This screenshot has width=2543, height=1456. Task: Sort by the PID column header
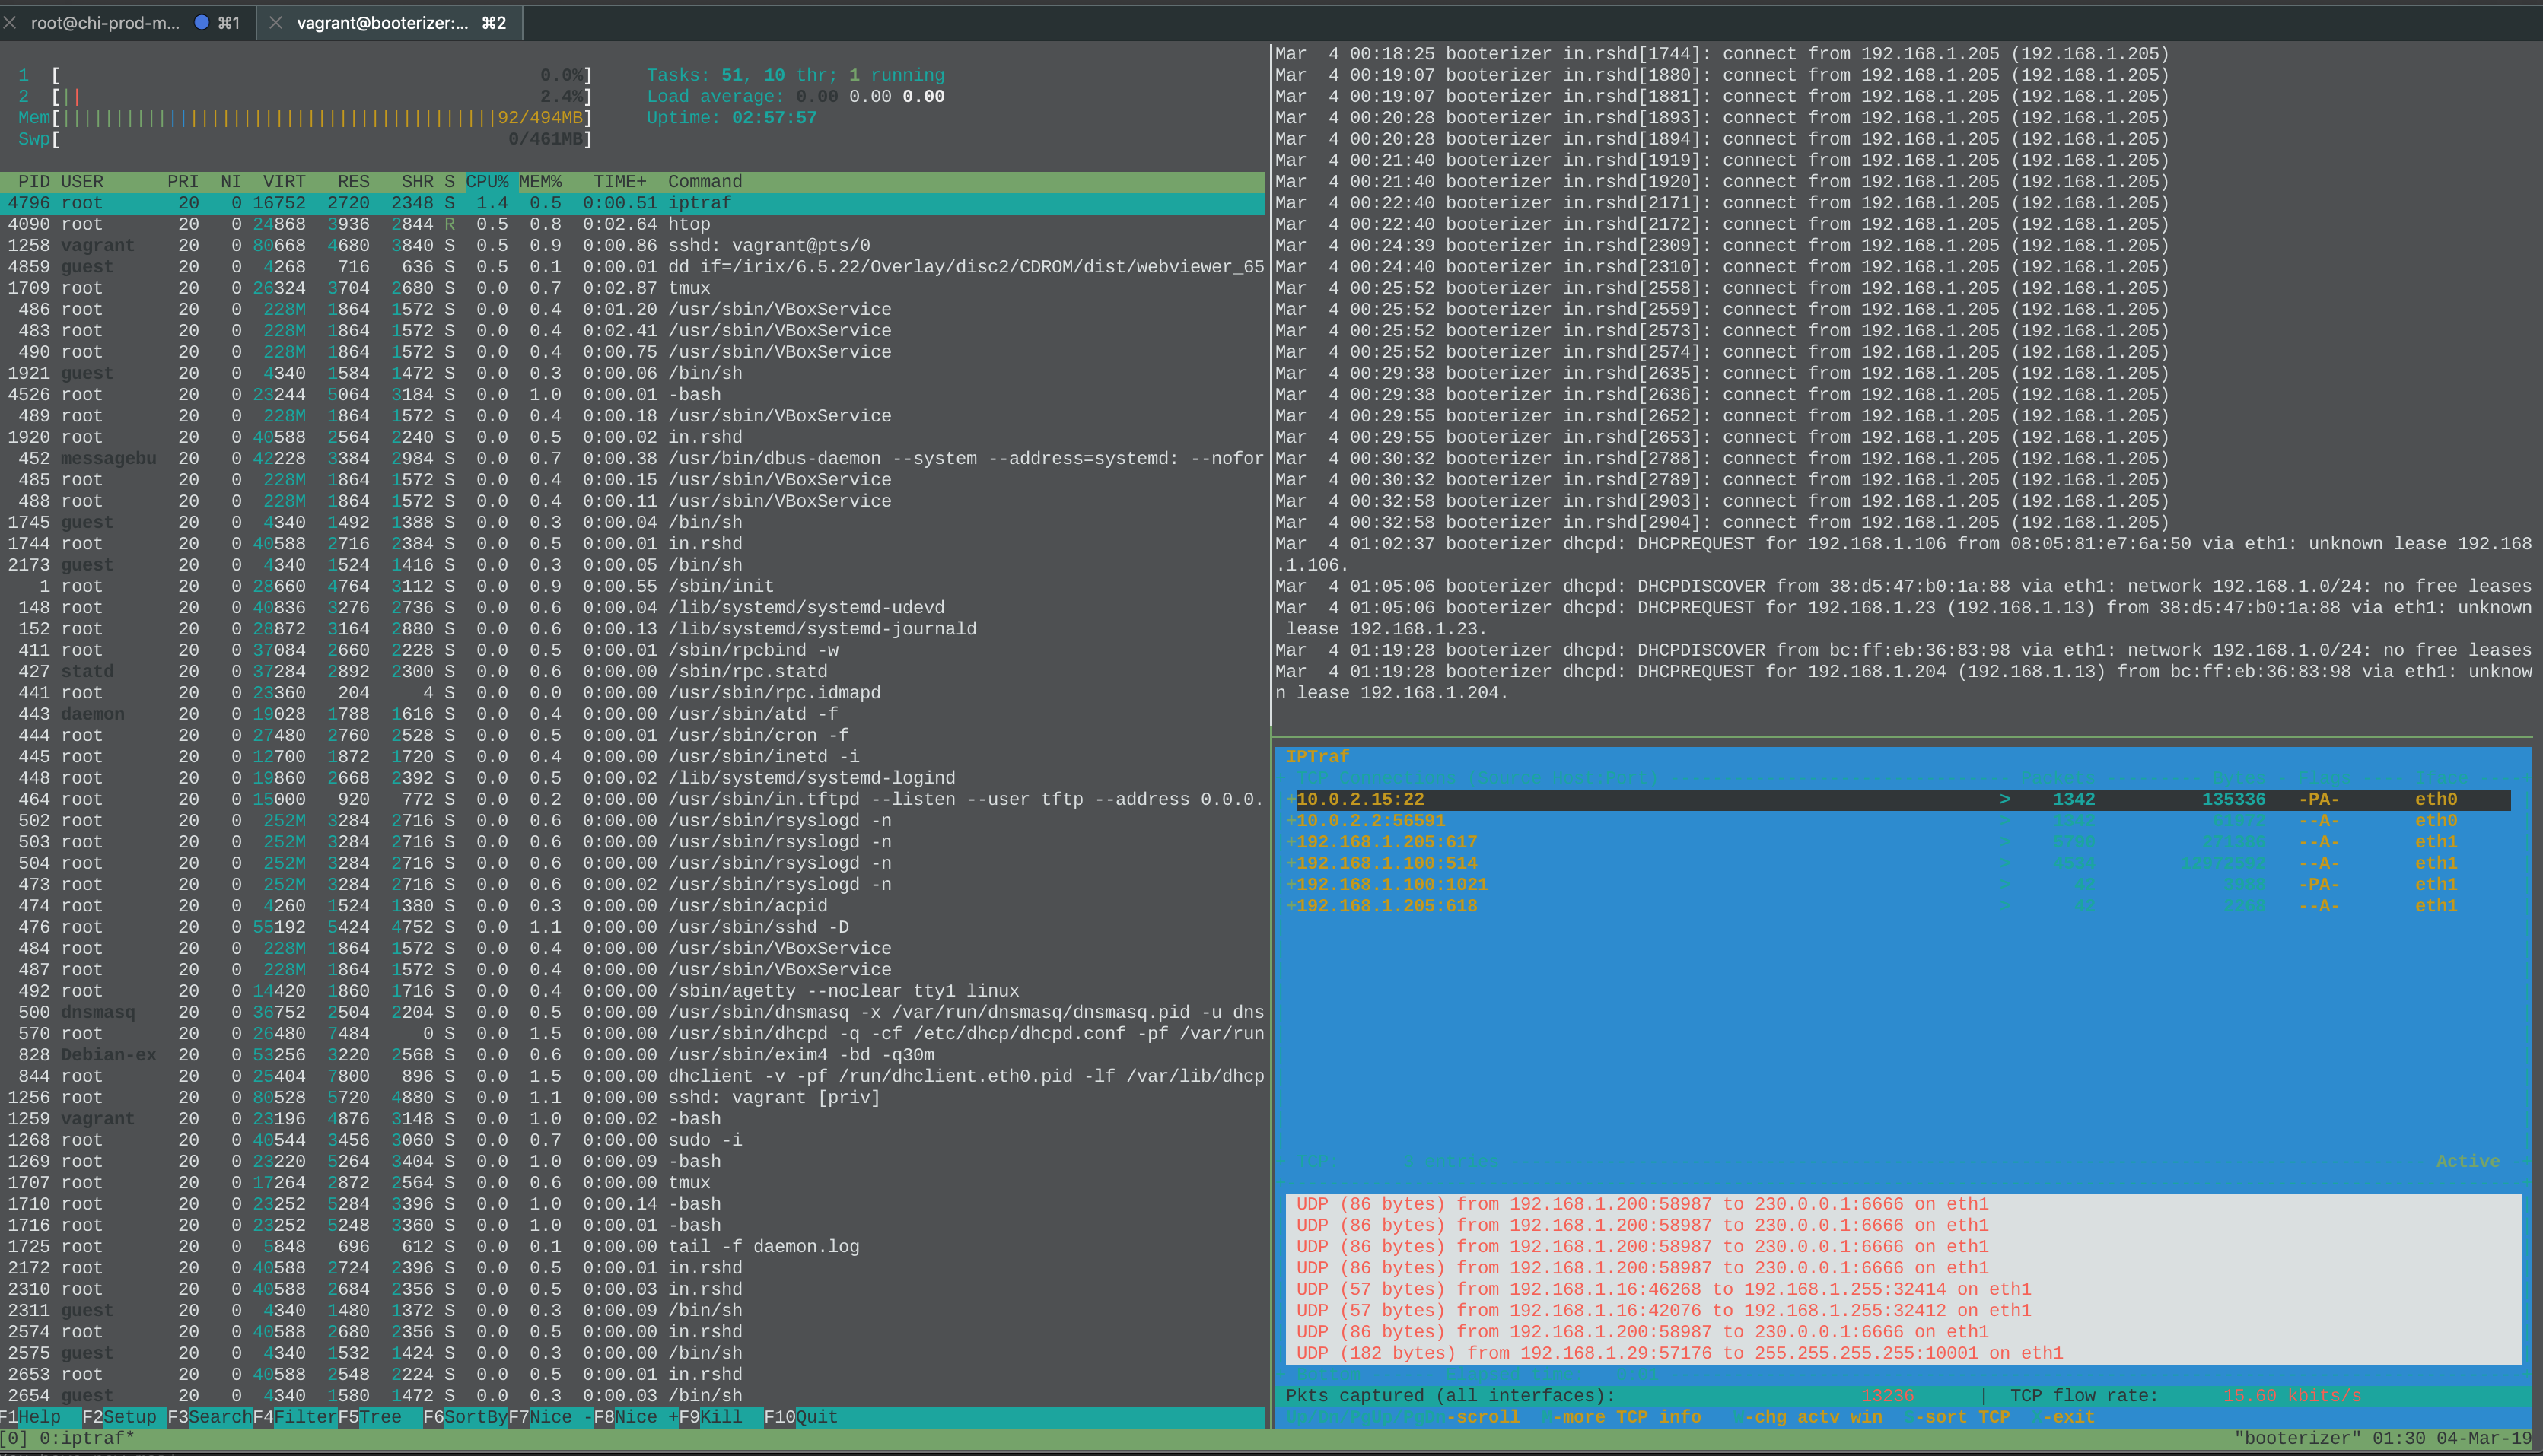coord(34,181)
